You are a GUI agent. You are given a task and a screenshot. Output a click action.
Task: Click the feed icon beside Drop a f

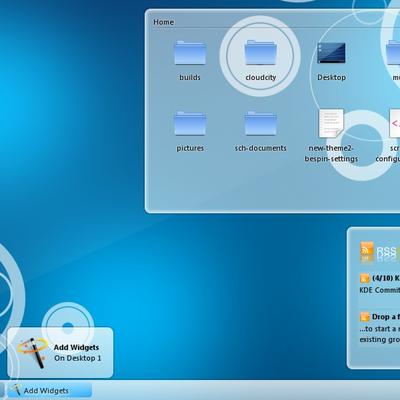(x=365, y=317)
